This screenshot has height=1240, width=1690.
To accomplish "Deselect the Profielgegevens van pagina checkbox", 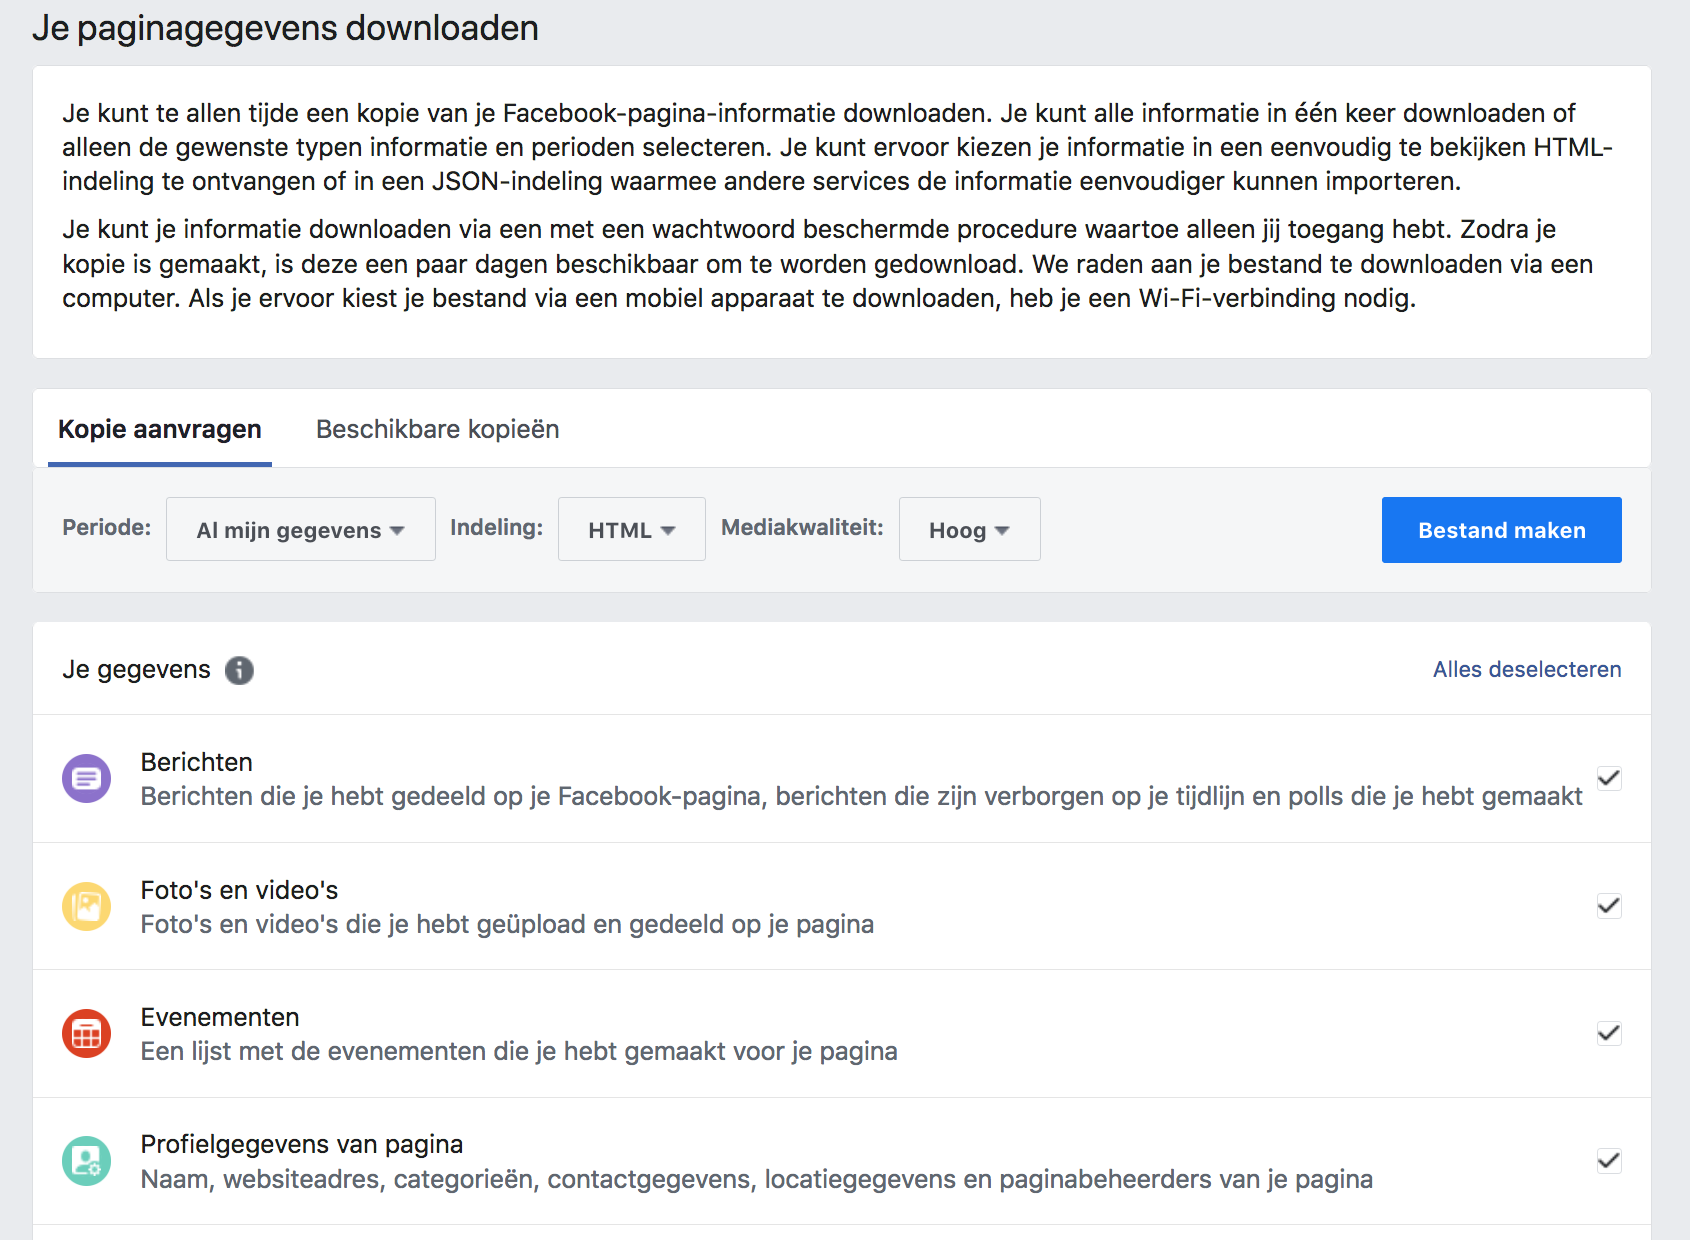I will click(x=1608, y=1161).
